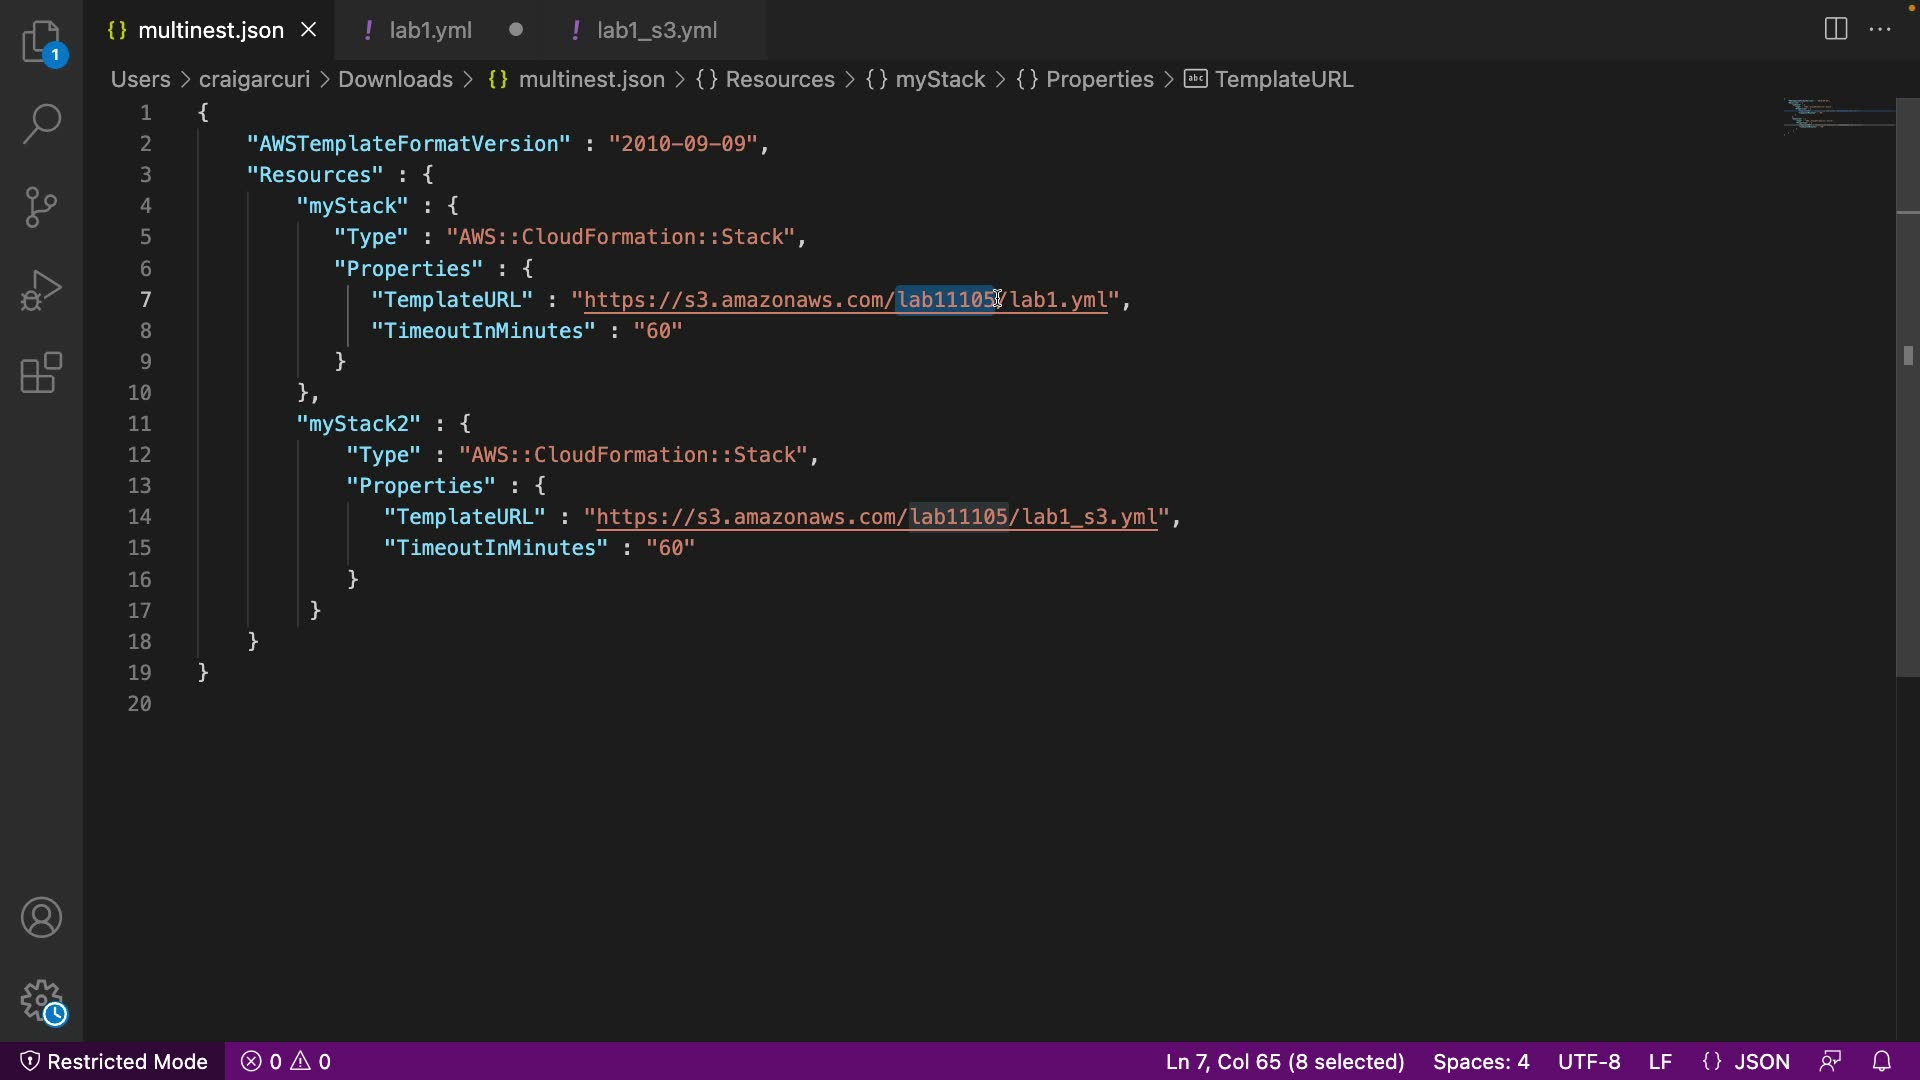This screenshot has width=1920, height=1080.
Task: Open the Source Control view
Action: tap(42, 207)
